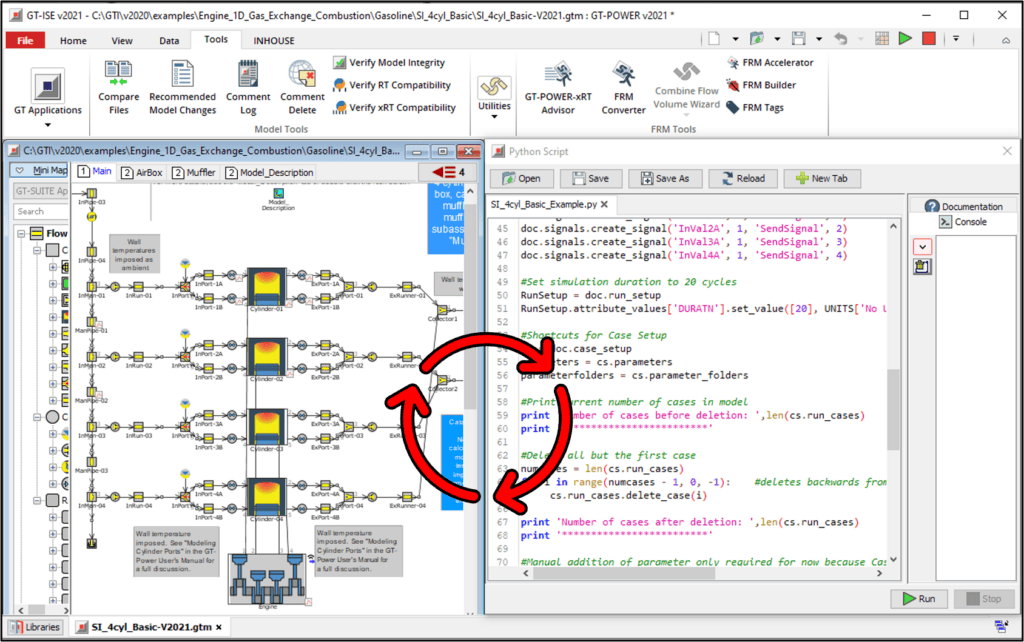
Task: Collapse the ribbon with the chevron
Action: [x=1006, y=40]
